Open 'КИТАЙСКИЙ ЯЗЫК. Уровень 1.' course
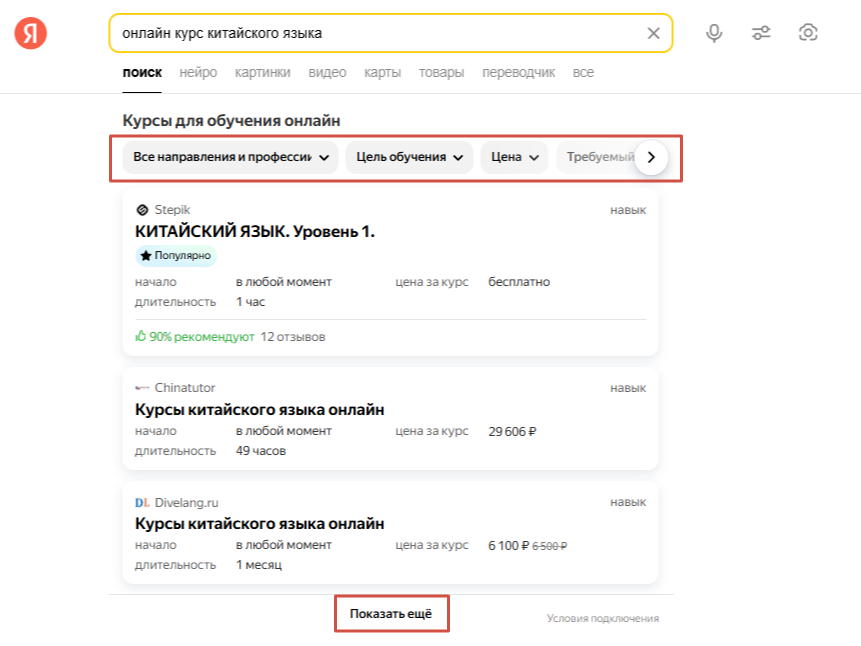861x646 pixels. pyautogui.click(x=254, y=232)
